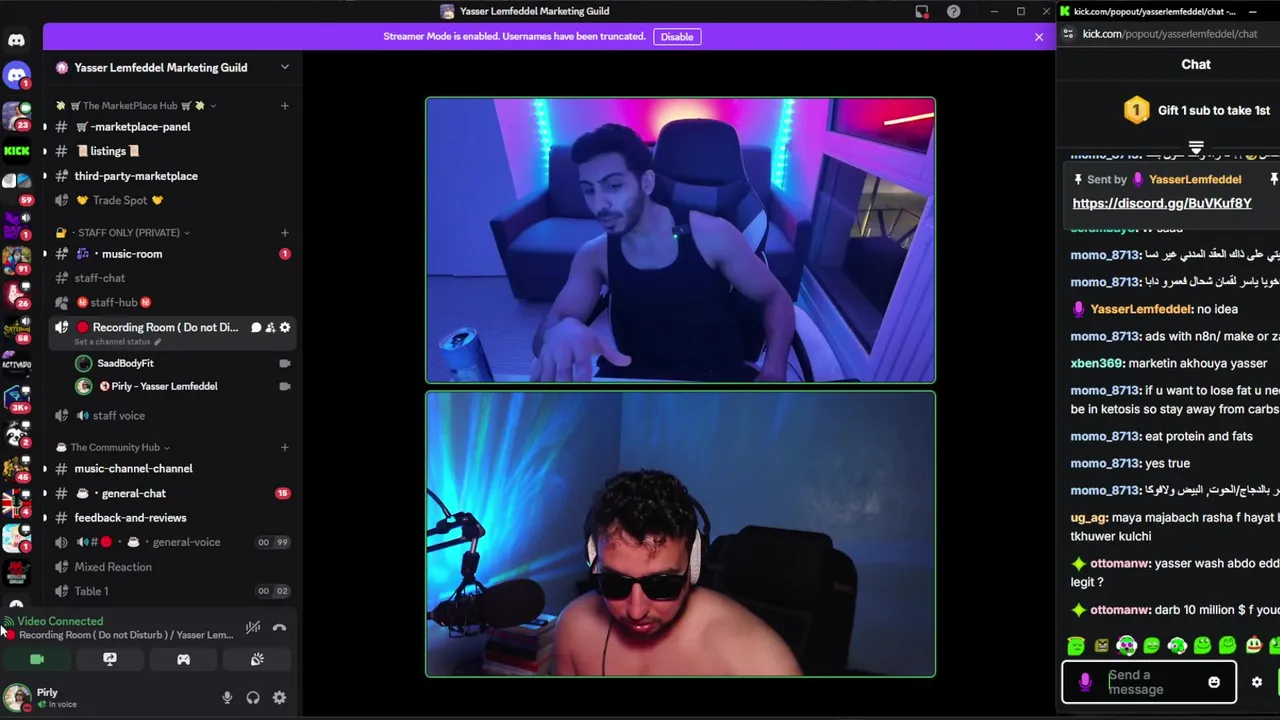Open the soundboard in Discord voice panel
Image resolution: width=1280 pixels, height=720 pixels.
point(257,660)
